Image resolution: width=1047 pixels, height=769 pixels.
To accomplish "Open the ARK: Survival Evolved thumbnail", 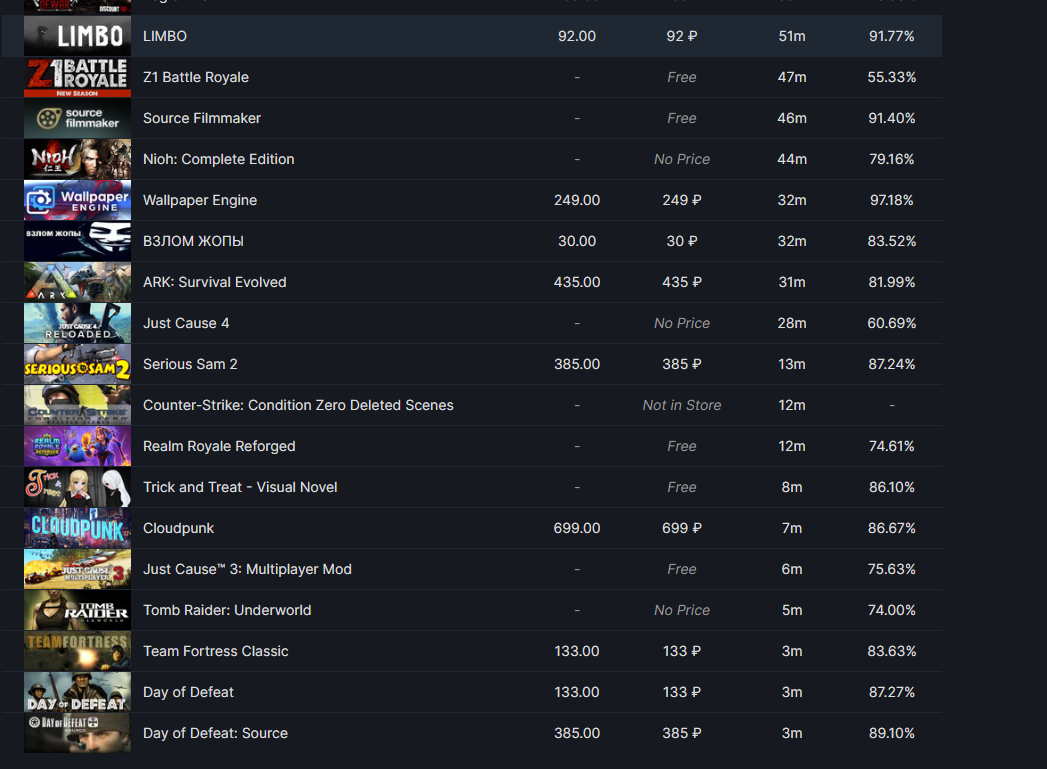I will coord(77,282).
